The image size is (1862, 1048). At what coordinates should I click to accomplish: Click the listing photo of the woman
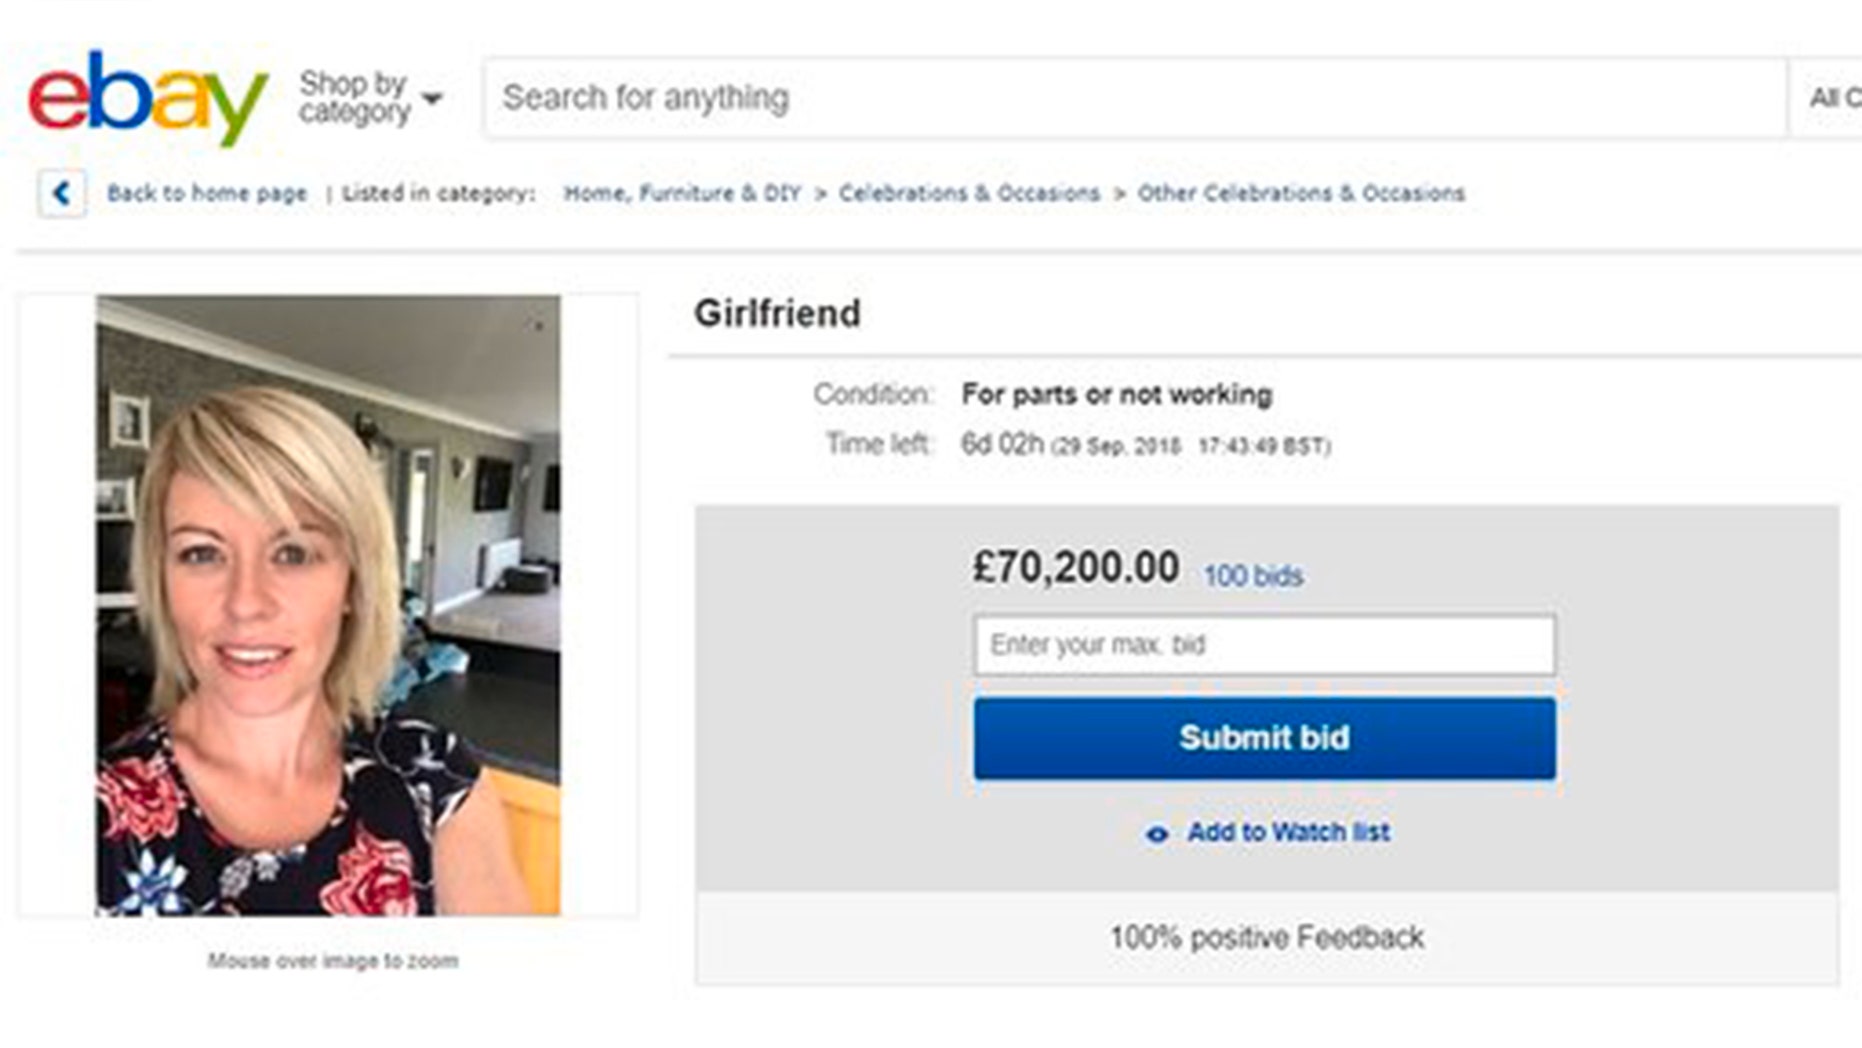328,605
